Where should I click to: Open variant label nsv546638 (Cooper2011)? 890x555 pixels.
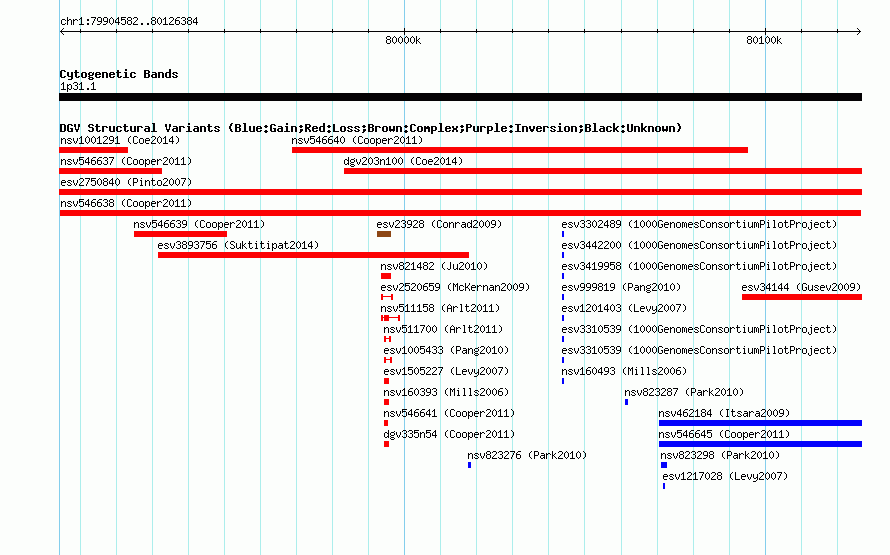(126, 203)
